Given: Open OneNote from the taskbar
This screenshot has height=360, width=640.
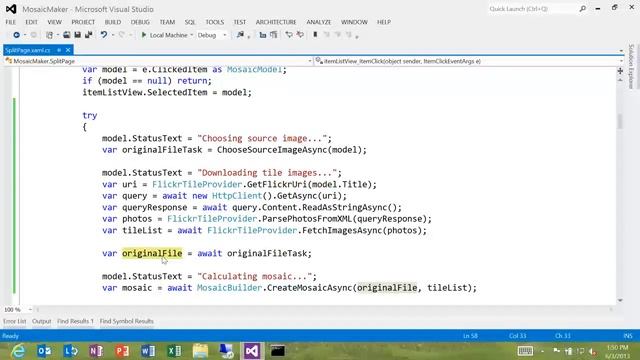Looking at the screenshot, I should [x=96, y=351].
